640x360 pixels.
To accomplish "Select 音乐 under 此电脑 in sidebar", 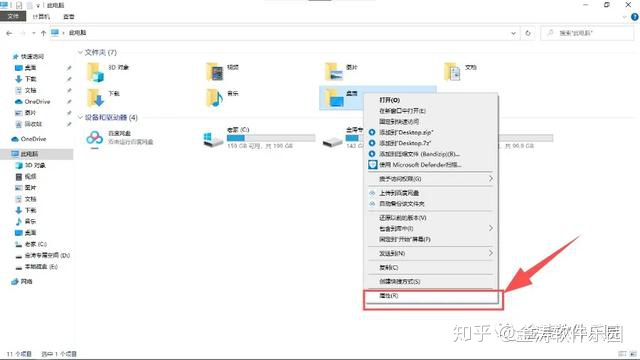I will (26, 221).
